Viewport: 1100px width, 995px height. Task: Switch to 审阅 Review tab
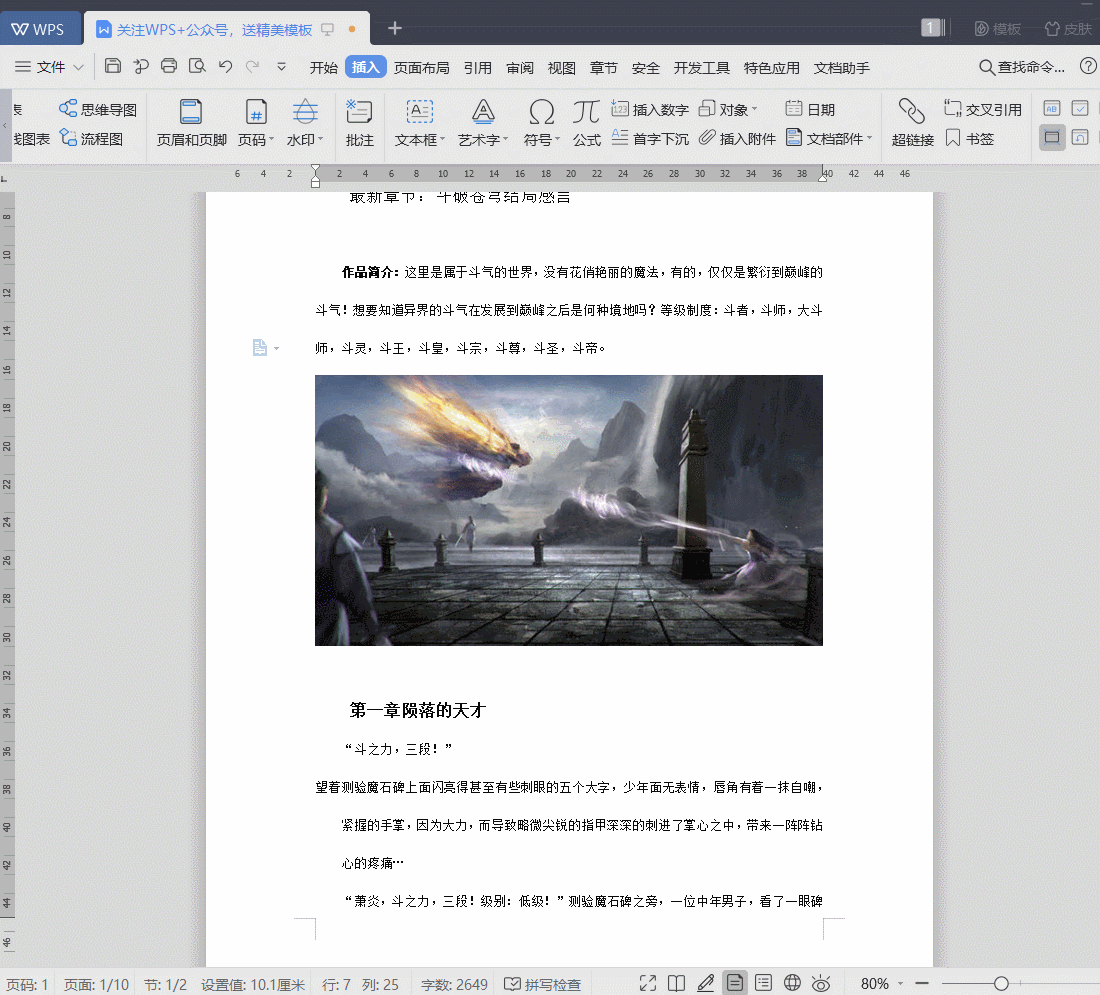(x=520, y=67)
